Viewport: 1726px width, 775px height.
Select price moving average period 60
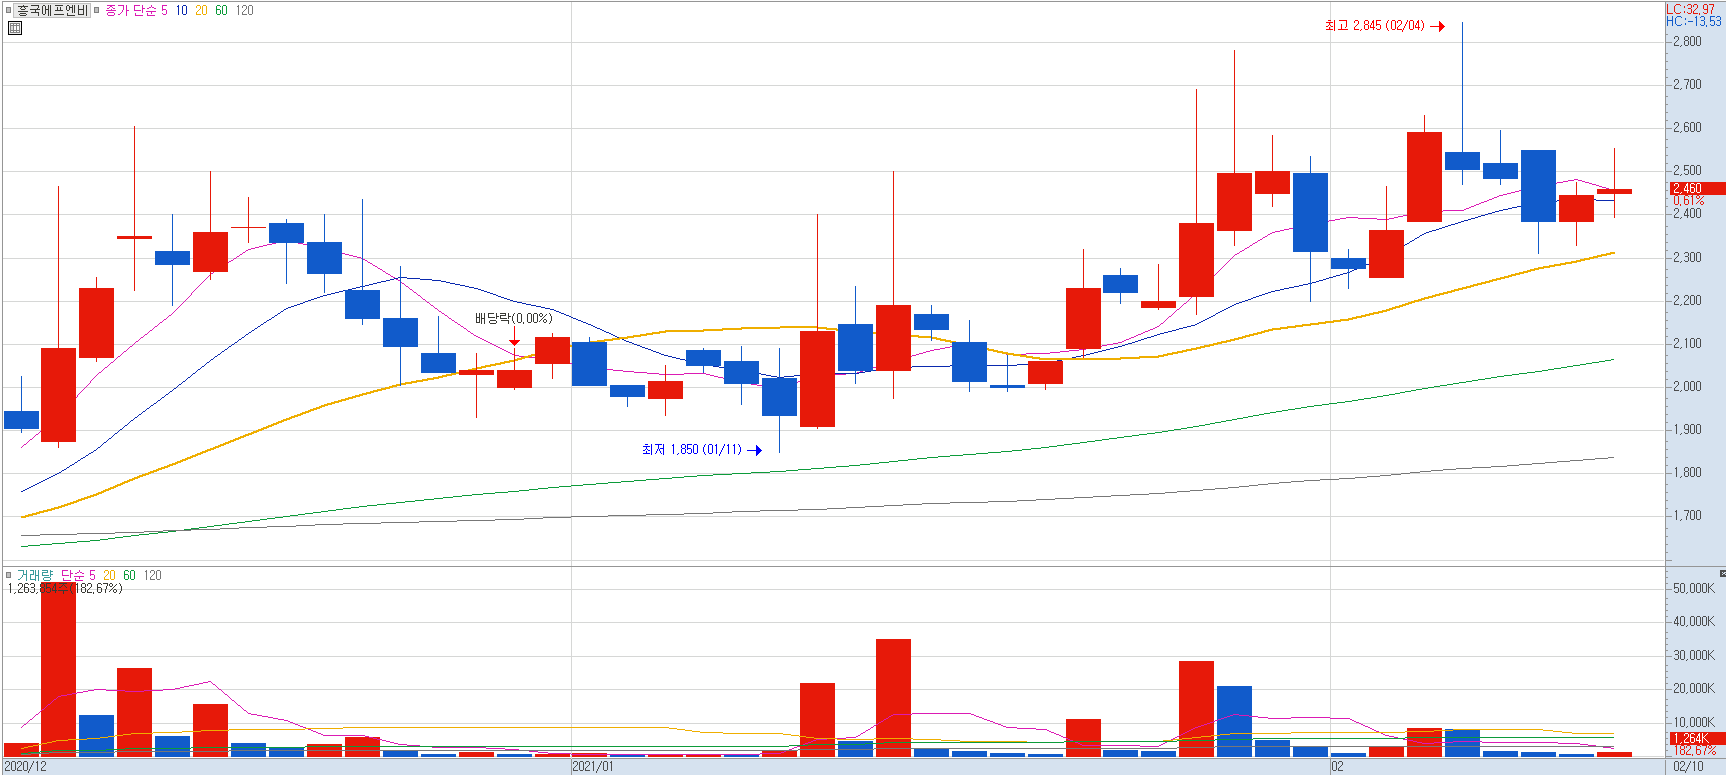(221, 10)
